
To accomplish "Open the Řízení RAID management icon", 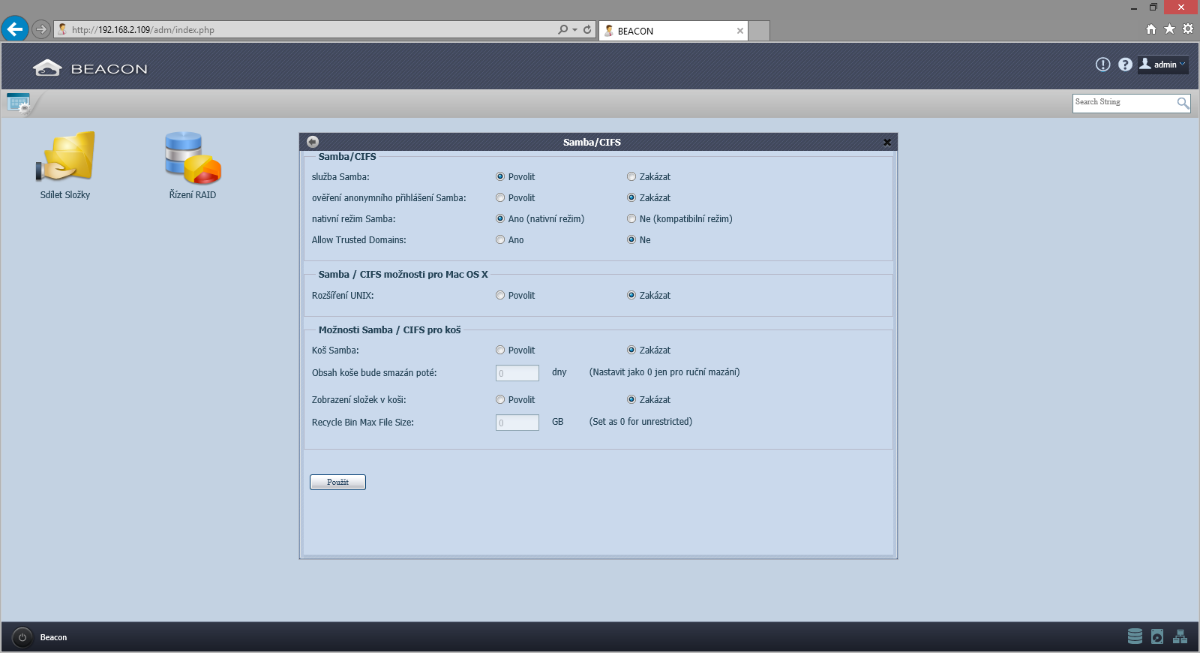I will tap(192, 158).
